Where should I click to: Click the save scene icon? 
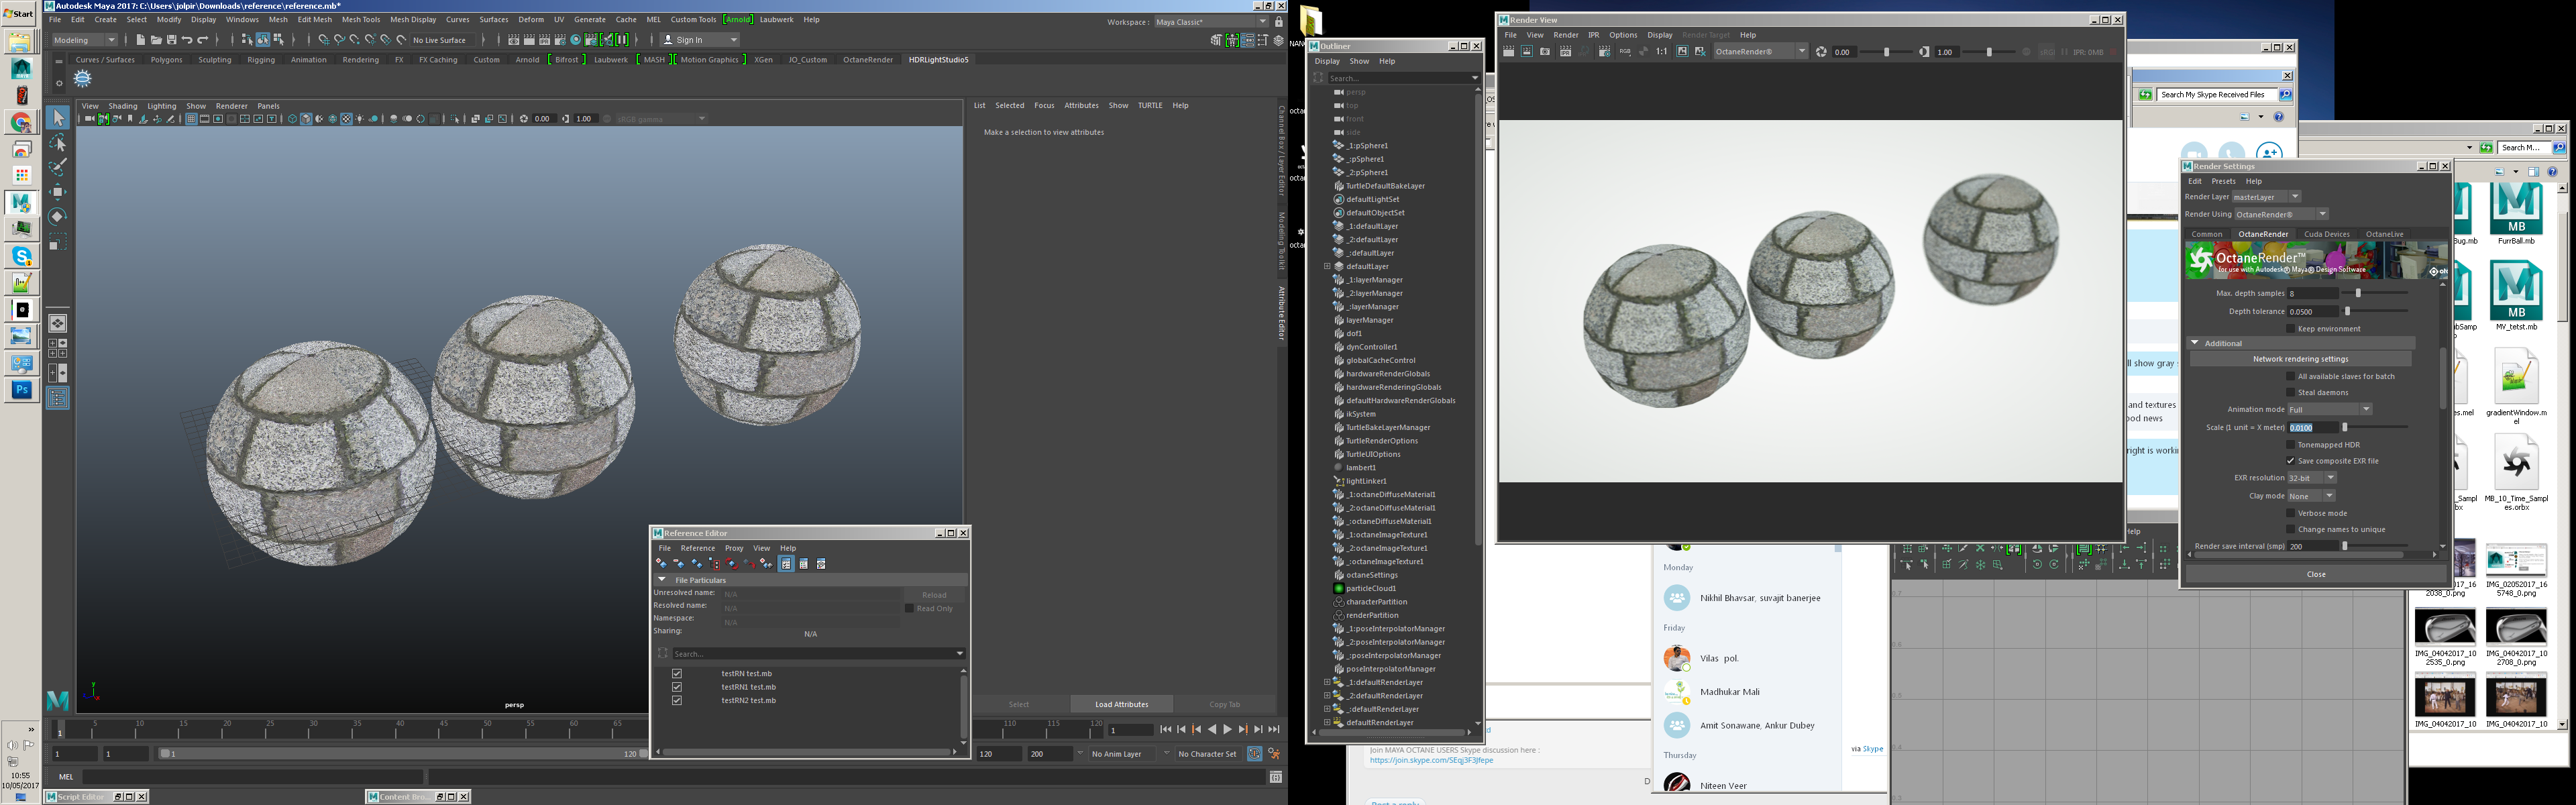[x=171, y=40]
